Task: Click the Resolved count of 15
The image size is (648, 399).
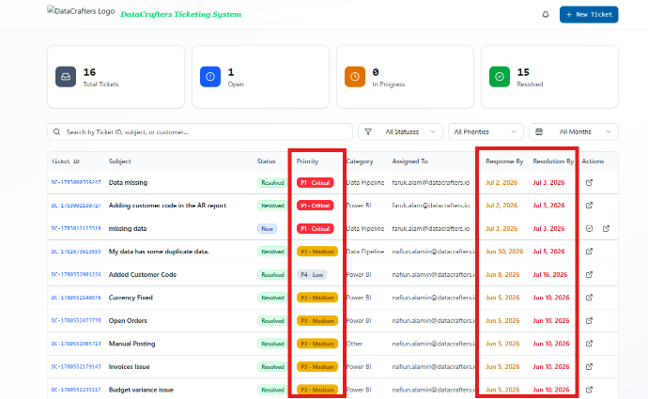Action: 523,72
